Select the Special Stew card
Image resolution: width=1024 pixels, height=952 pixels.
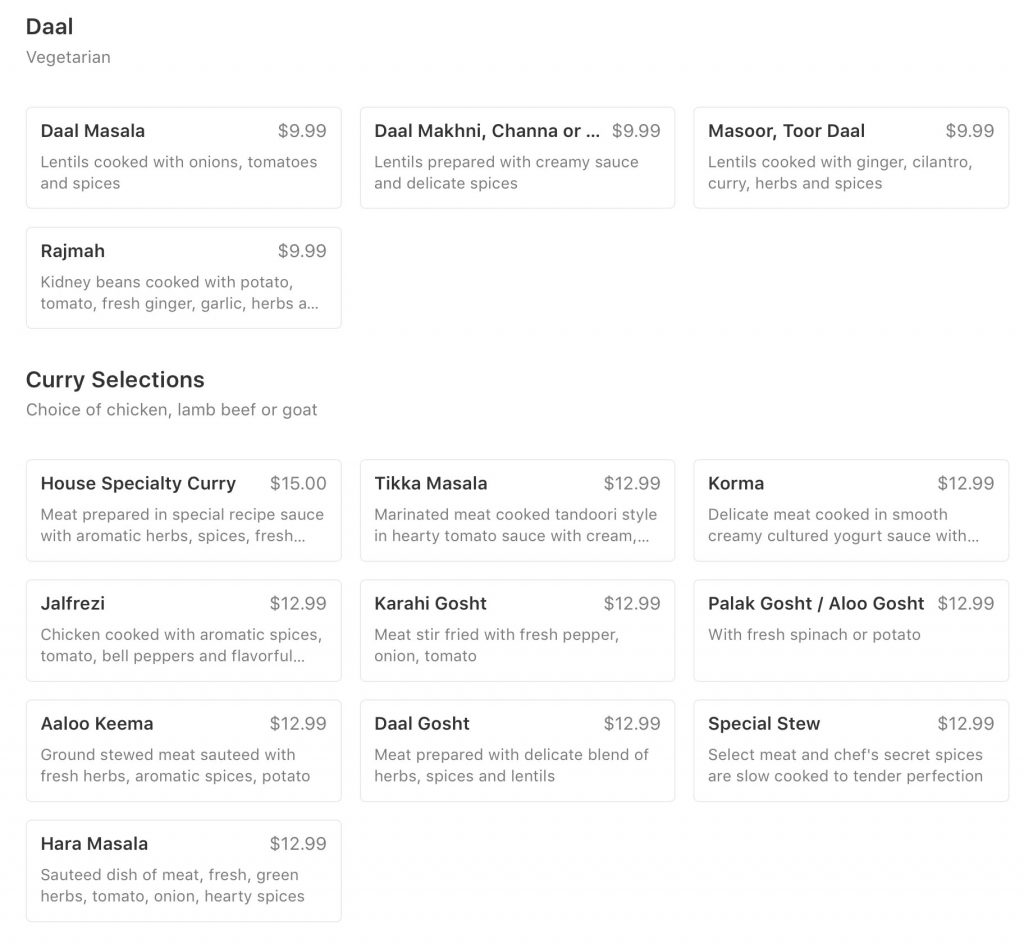pos(851,750)
